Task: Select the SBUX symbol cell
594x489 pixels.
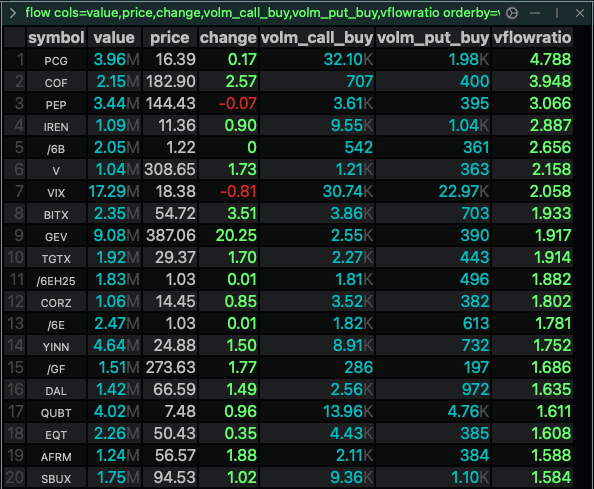Action: point(56,477)
